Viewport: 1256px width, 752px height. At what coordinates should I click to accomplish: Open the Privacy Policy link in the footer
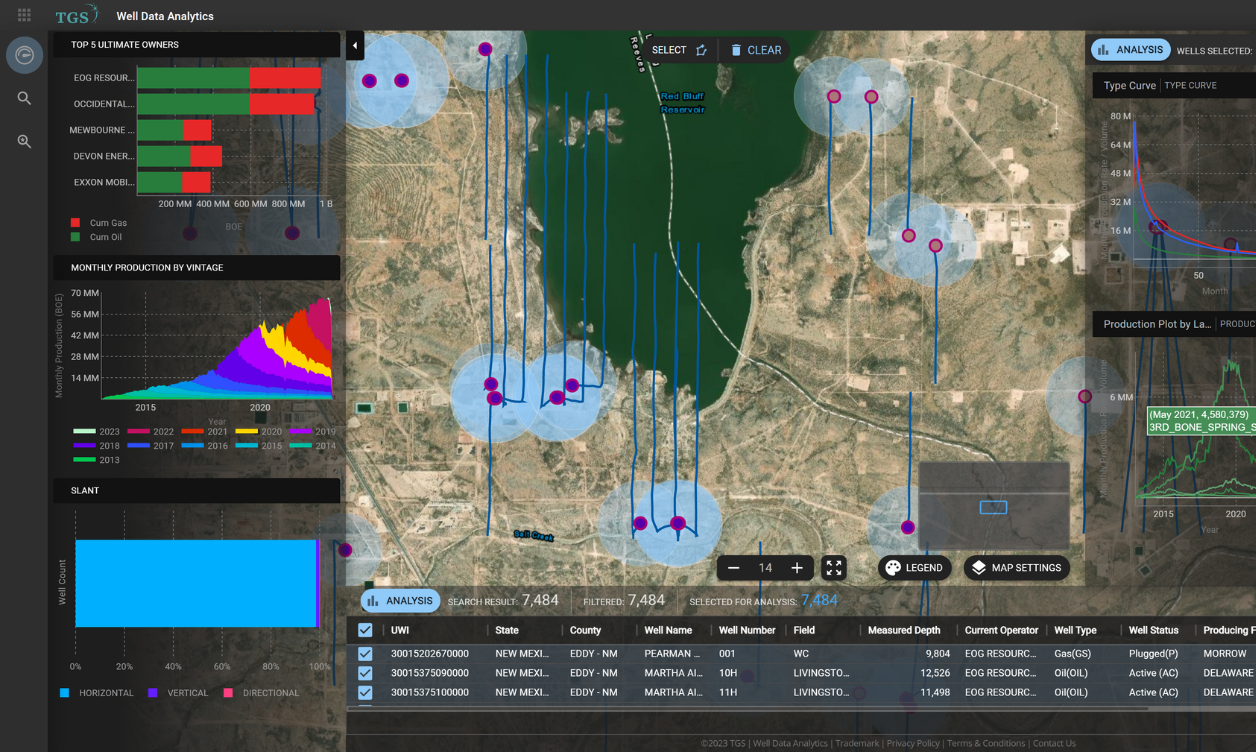click(912, 743)
